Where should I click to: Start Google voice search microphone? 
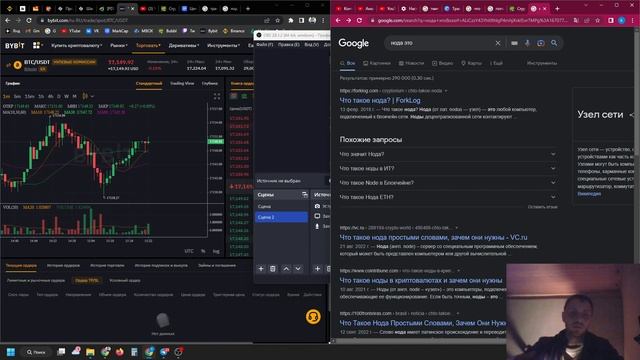527,43
